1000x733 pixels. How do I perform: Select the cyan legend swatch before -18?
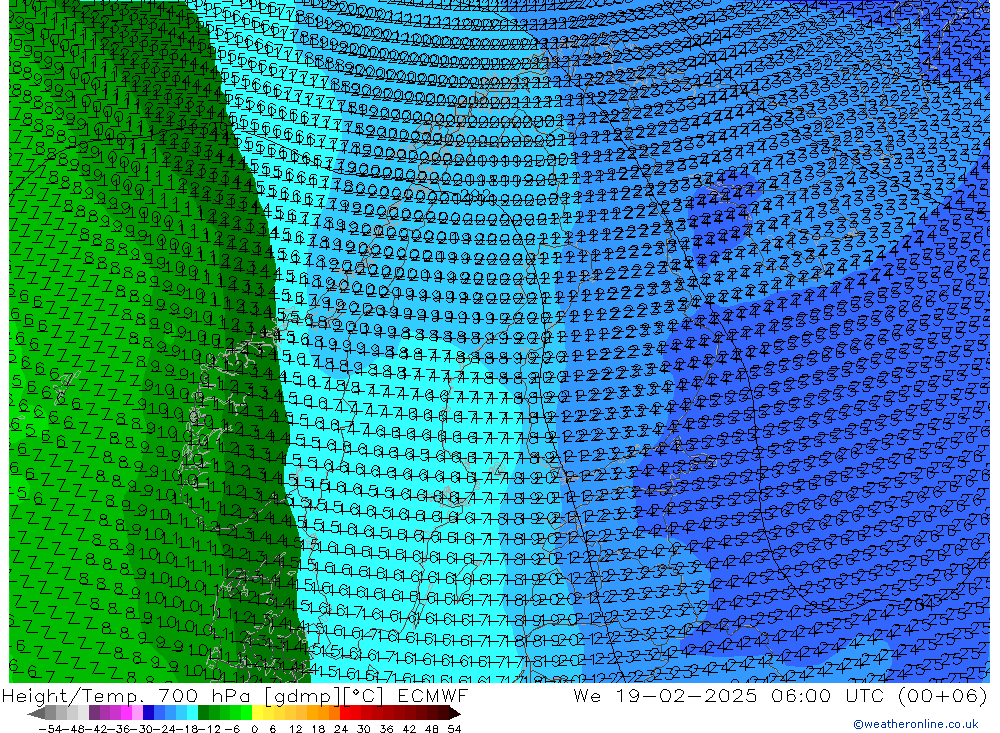192,713
